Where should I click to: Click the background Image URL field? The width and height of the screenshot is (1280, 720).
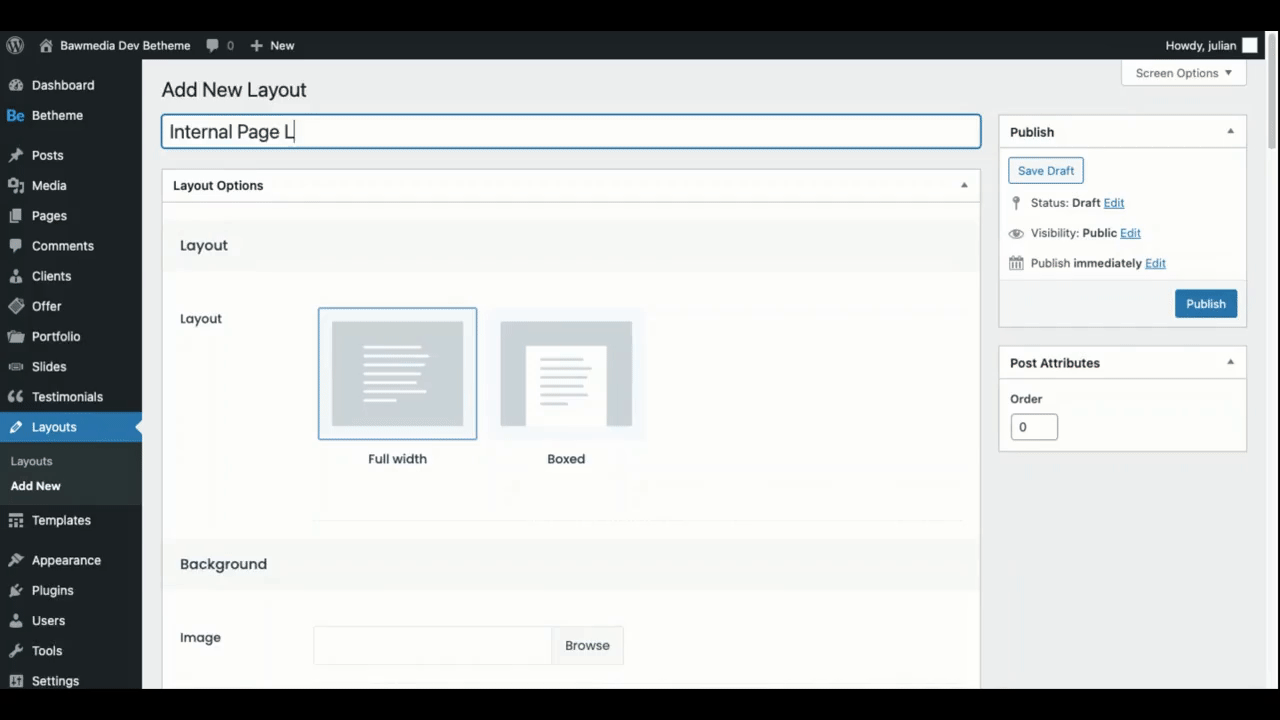[433, 646]
